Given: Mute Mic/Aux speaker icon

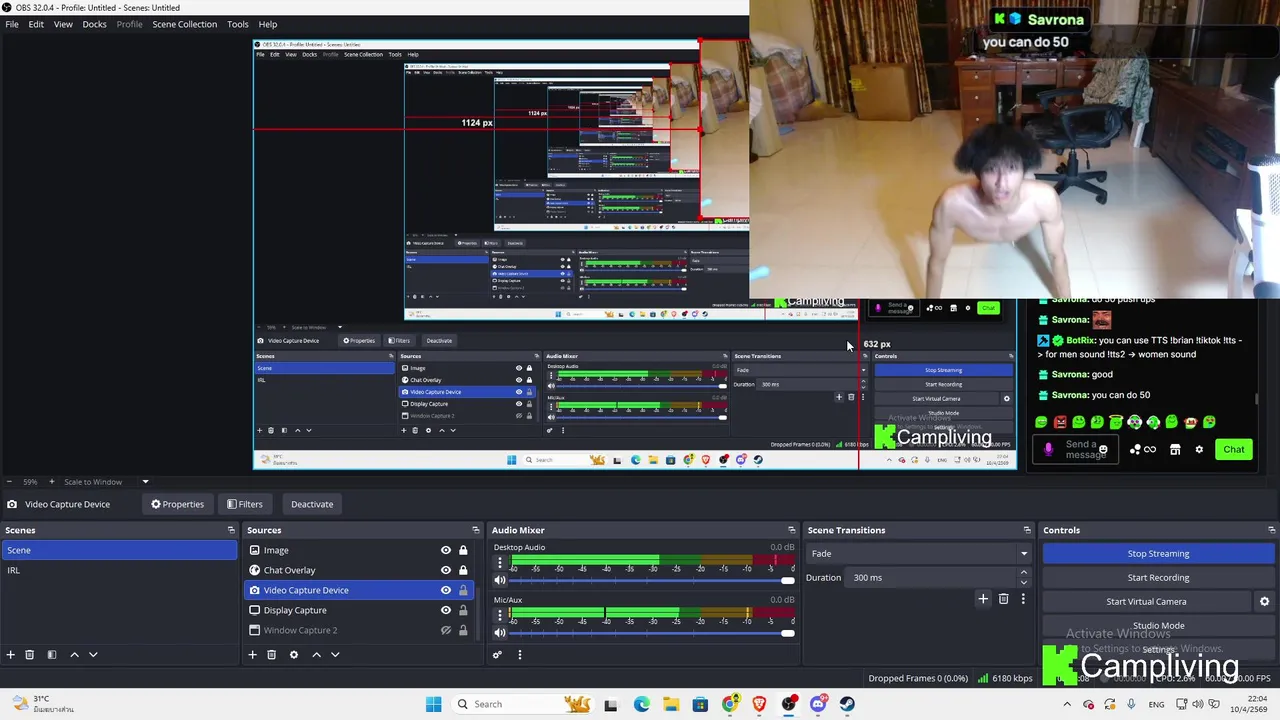Looking at the screenshot, I should coord(500,633).
